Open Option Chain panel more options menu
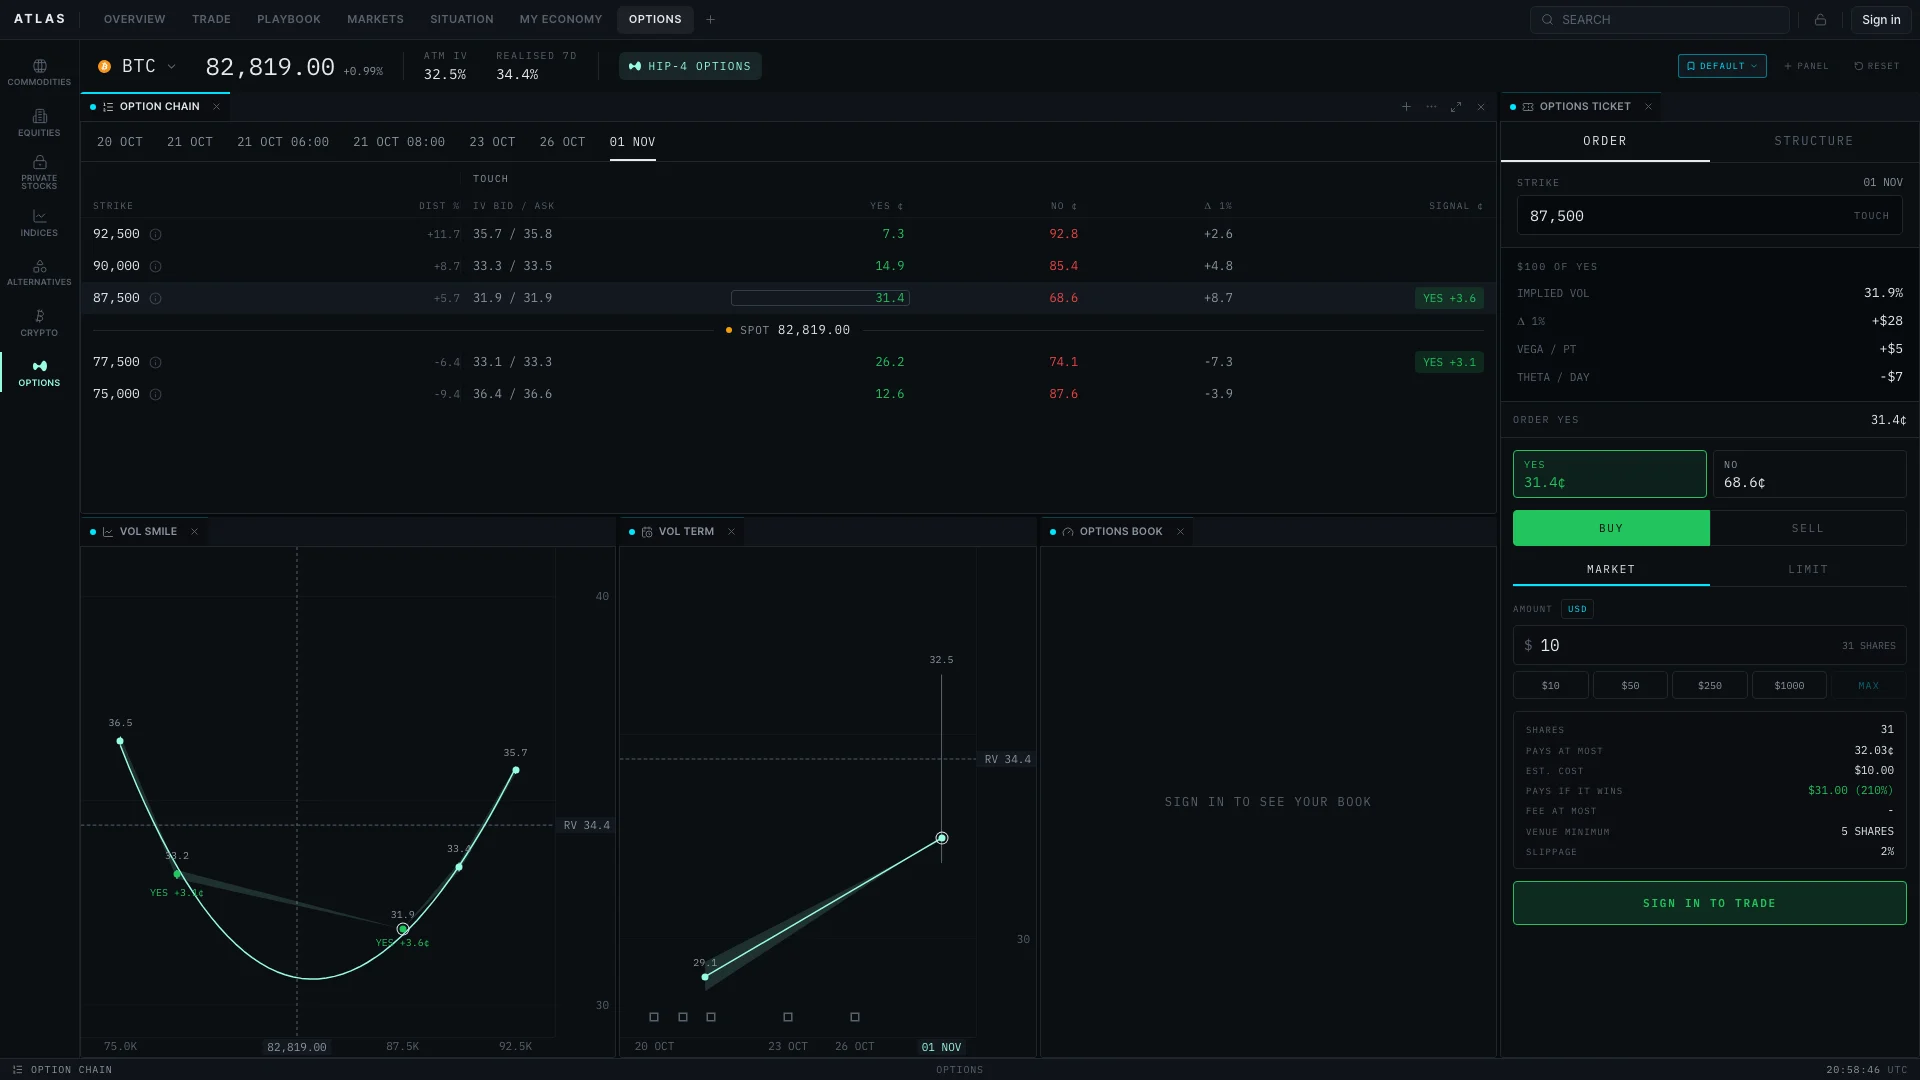The image size is (1920, 1080). 1431,107
